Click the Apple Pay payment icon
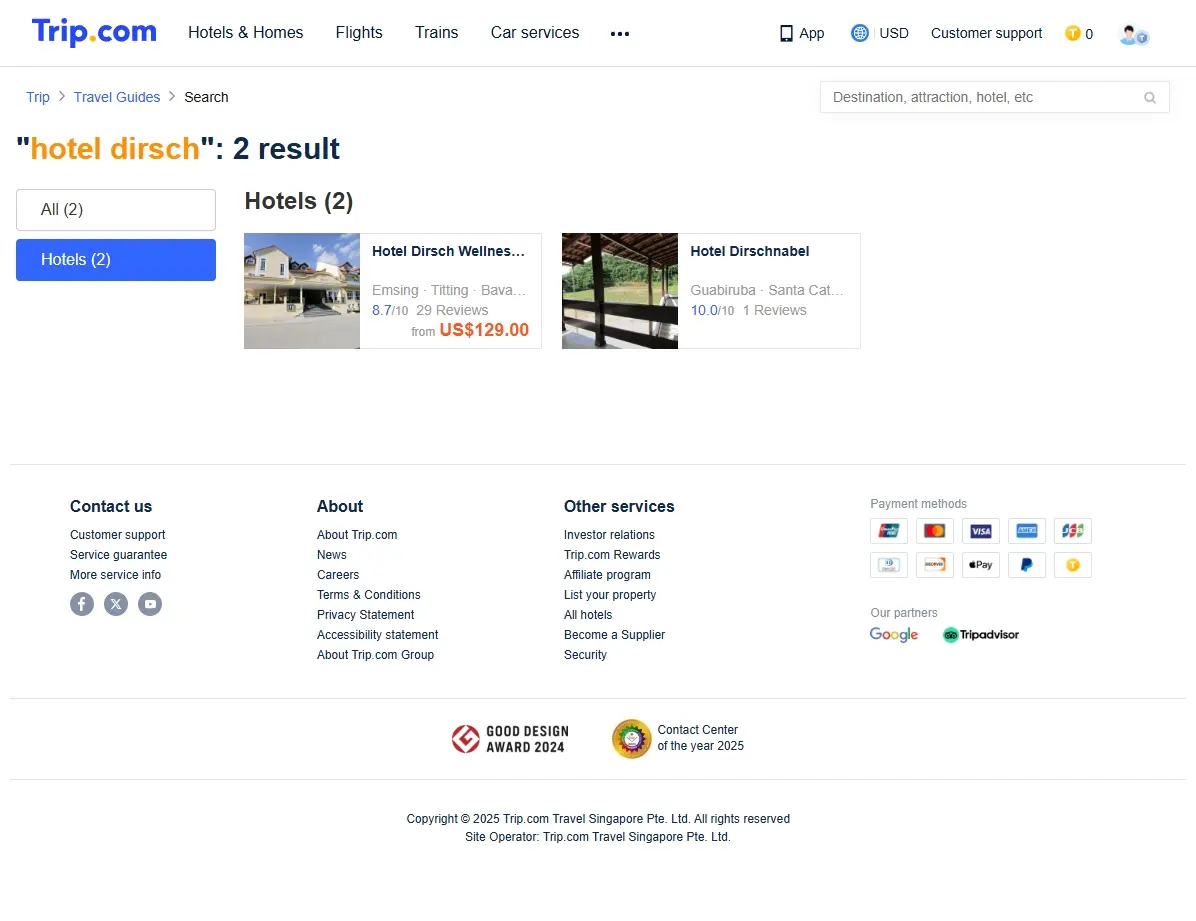Screen dimensions: 1196x921 [981, 565]
